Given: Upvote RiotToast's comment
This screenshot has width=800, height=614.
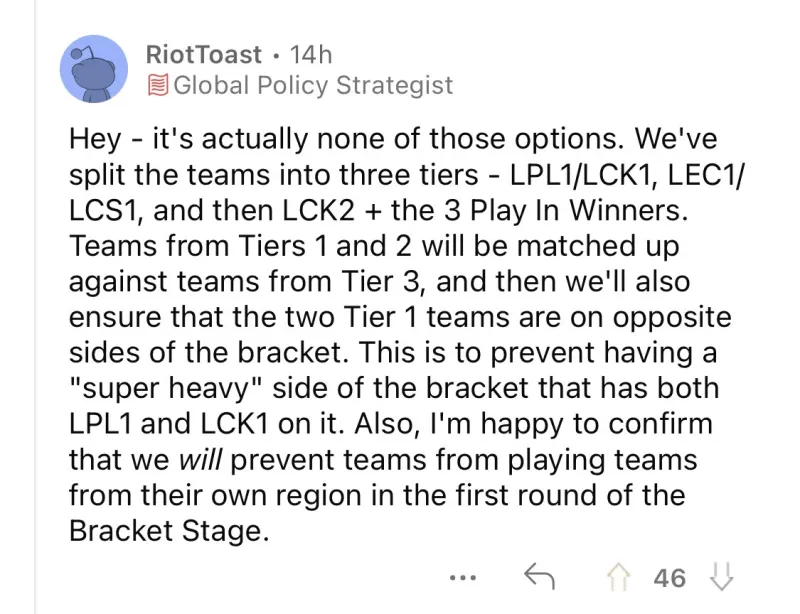Looking at the screenshot, I should [x=618, y=578].
